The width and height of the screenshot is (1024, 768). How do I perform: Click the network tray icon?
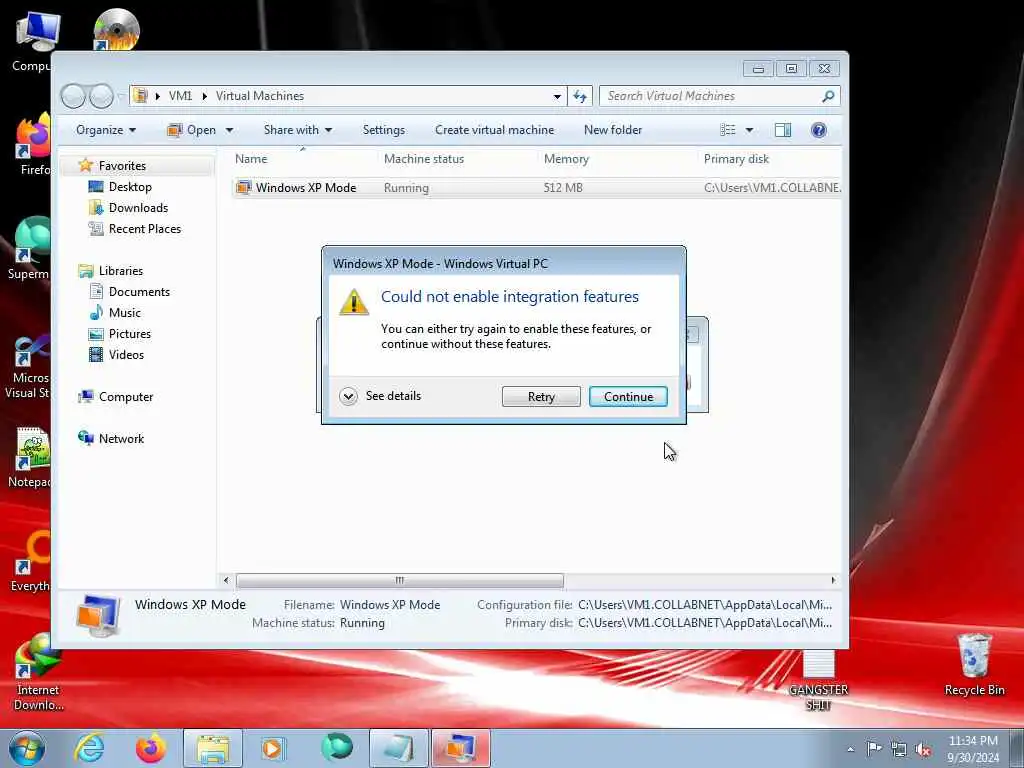click(899, 750)
